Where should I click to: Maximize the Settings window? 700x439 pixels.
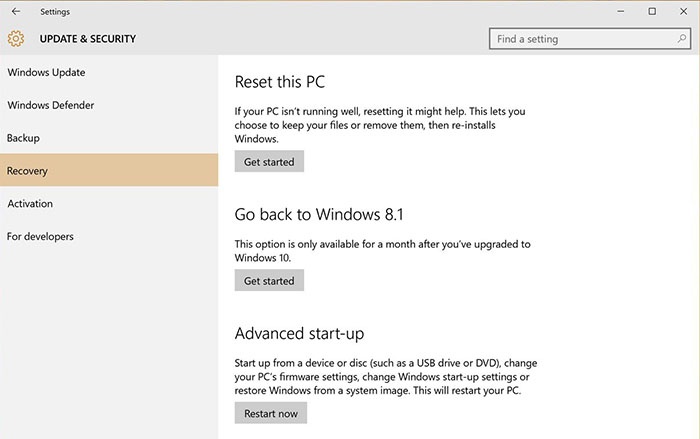tap(652, 12)
